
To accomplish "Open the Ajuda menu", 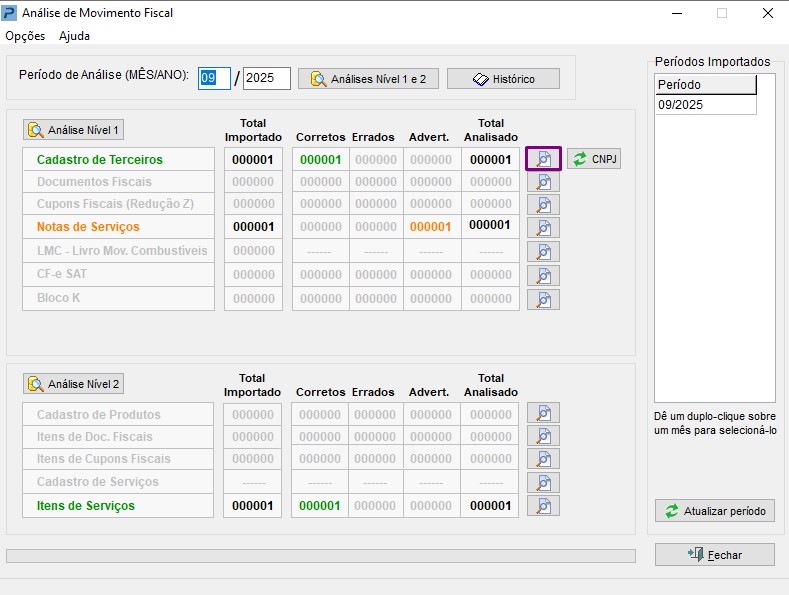I will tap(74, 36).
